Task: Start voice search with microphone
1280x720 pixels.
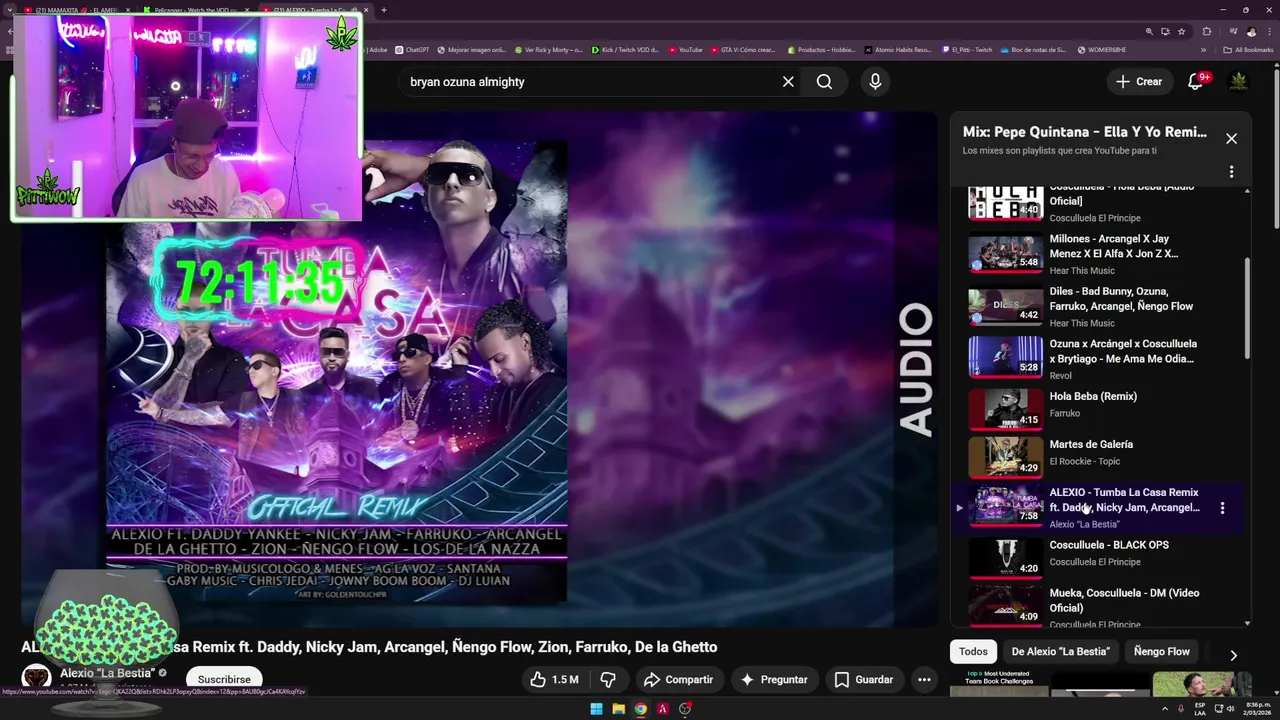Action: tap(875, 82)
